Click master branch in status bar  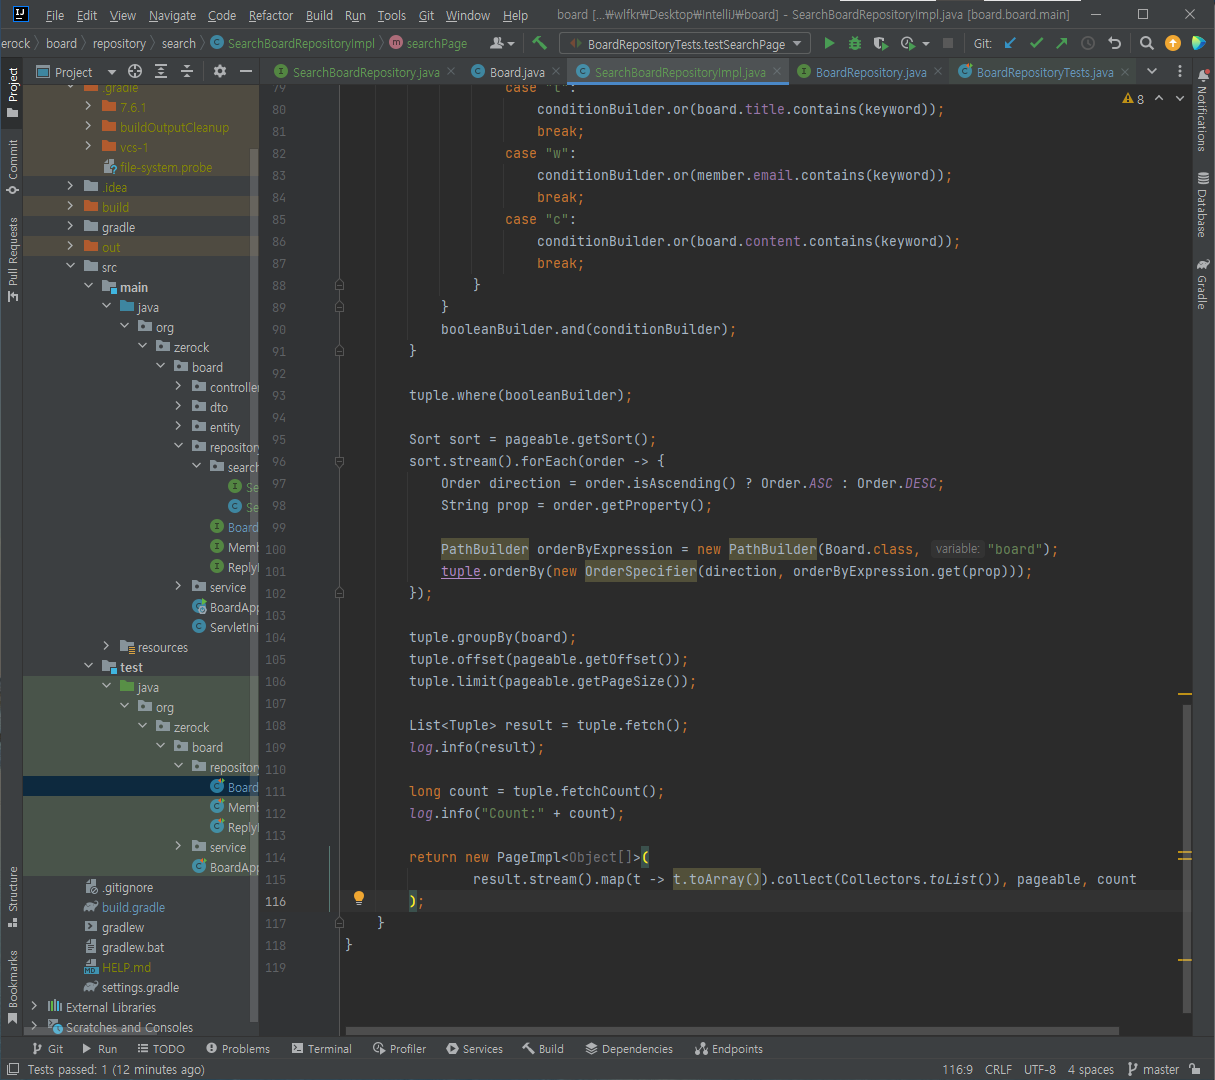click(1153, 1069)
